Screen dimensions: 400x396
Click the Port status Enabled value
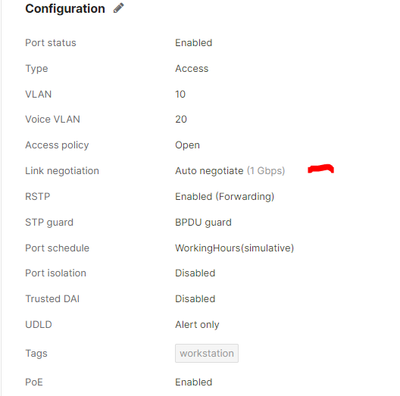194,43
